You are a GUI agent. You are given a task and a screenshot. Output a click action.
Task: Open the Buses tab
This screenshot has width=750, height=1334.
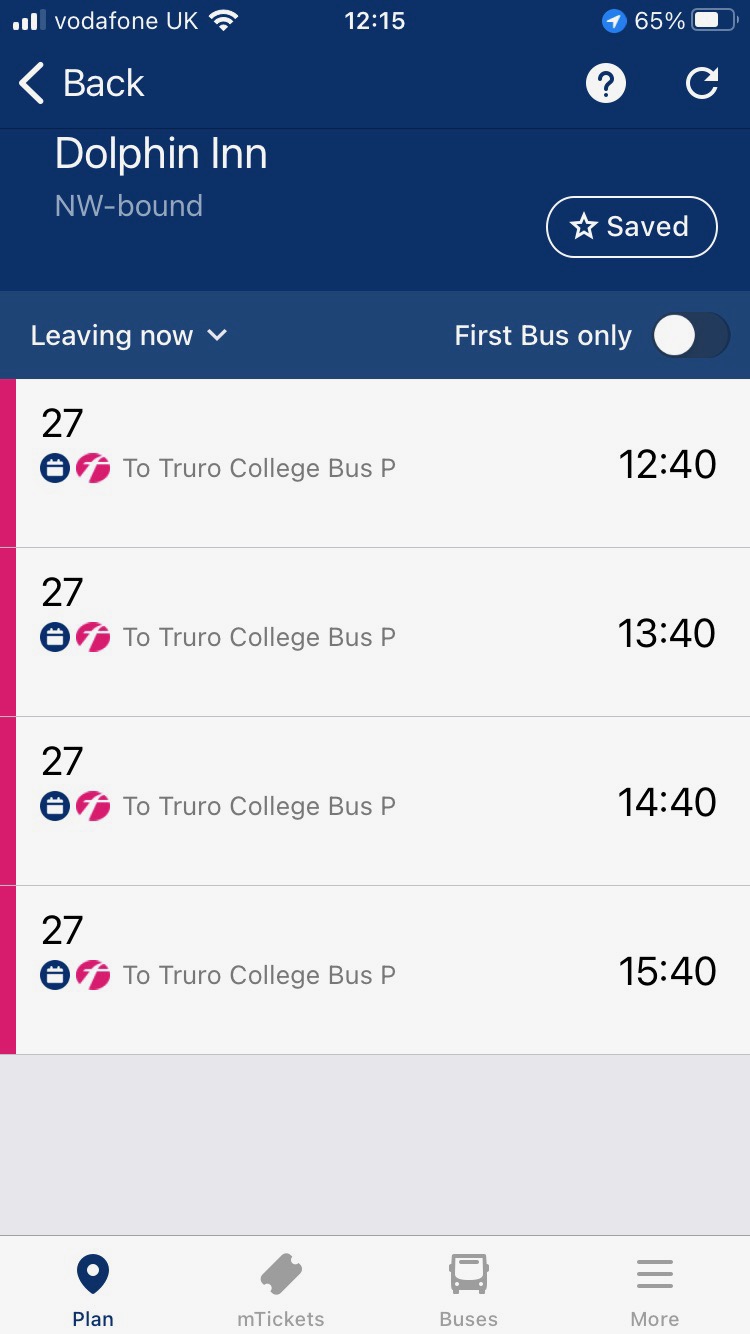coord(468,1288)
